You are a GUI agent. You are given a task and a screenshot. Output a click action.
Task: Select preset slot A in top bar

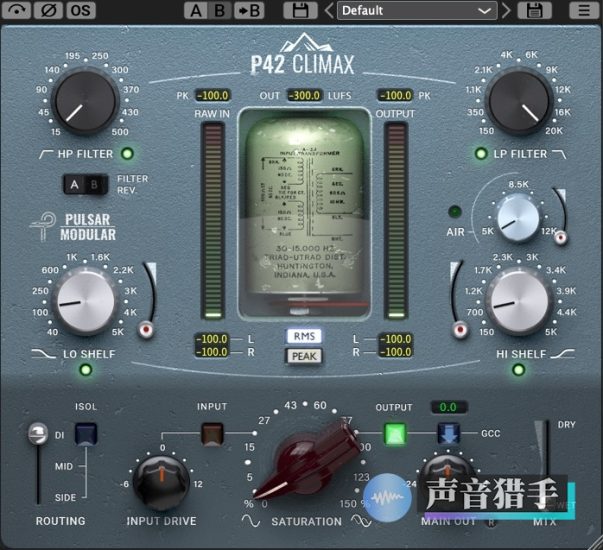tap(196, 10)
